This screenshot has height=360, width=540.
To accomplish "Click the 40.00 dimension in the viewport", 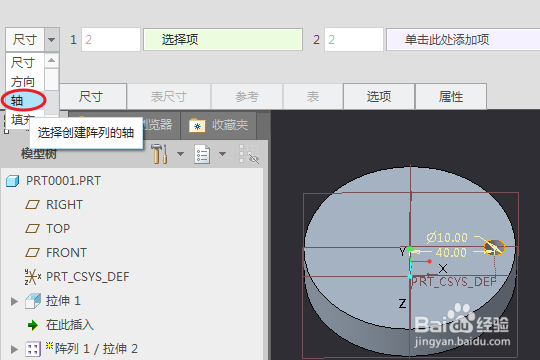I will coord(451,253).
